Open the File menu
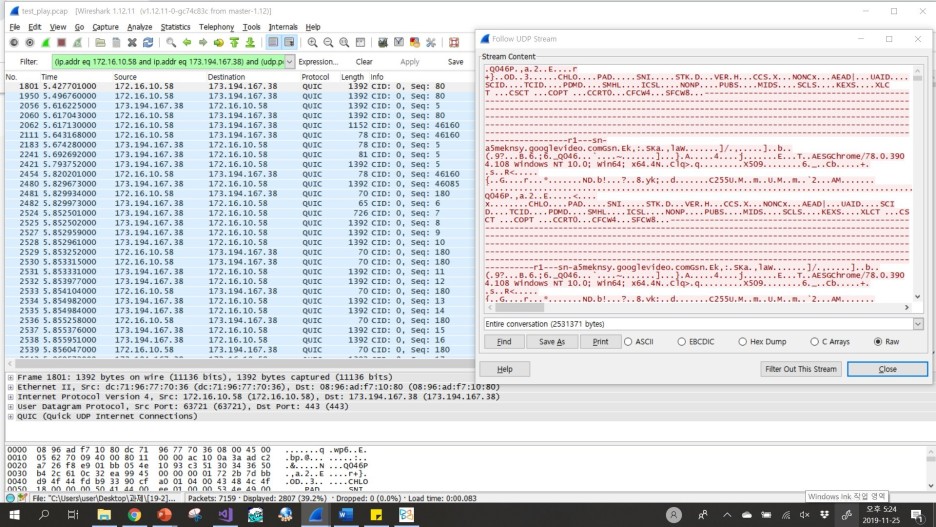This screenshot has width=936, height=527. click(x=14, y=27)
